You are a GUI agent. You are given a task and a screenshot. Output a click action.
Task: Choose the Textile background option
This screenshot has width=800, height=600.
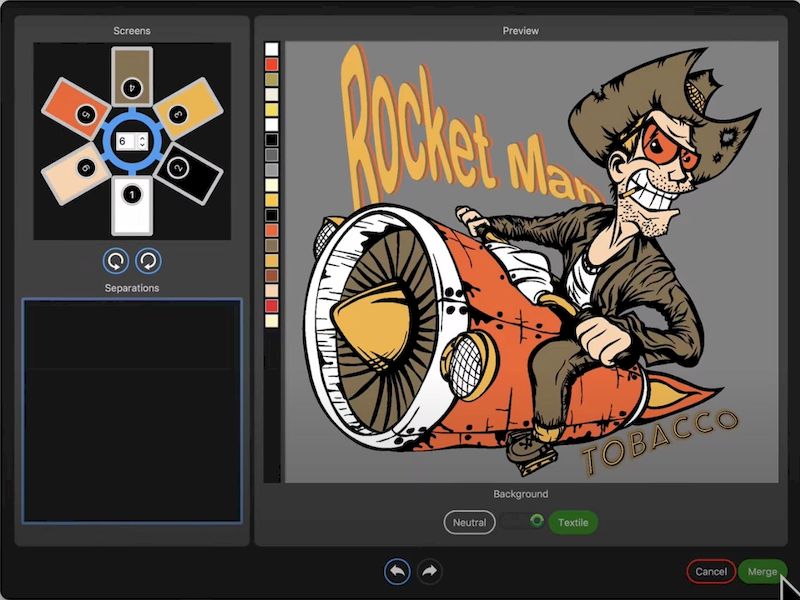click(573, 522)
